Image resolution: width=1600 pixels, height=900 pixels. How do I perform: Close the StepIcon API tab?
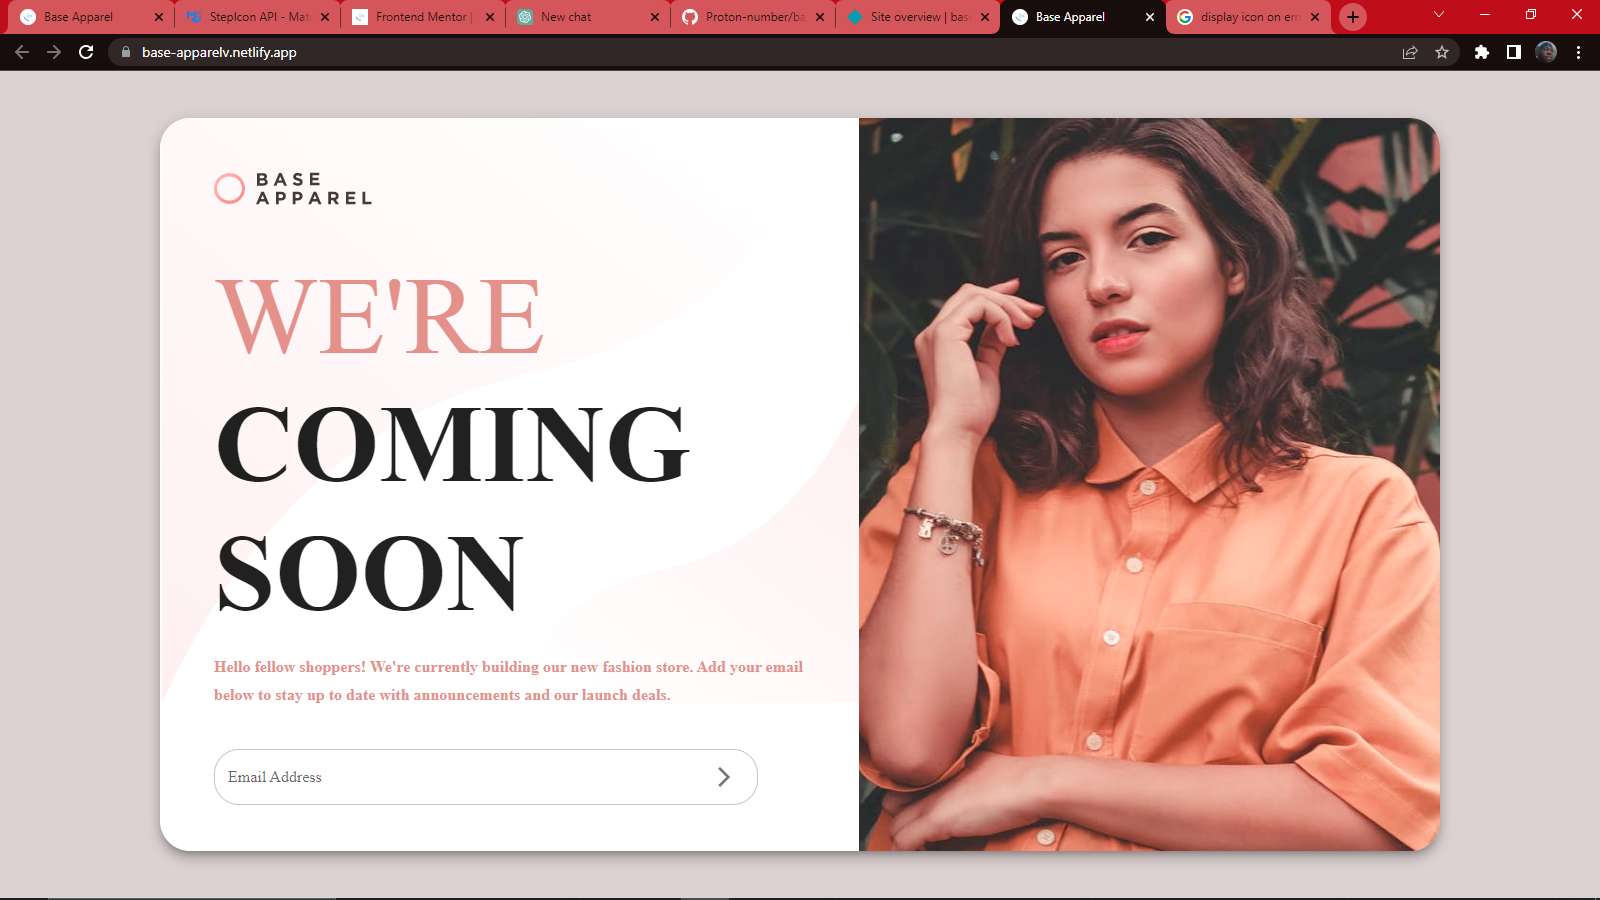click(x=325, y=17)
